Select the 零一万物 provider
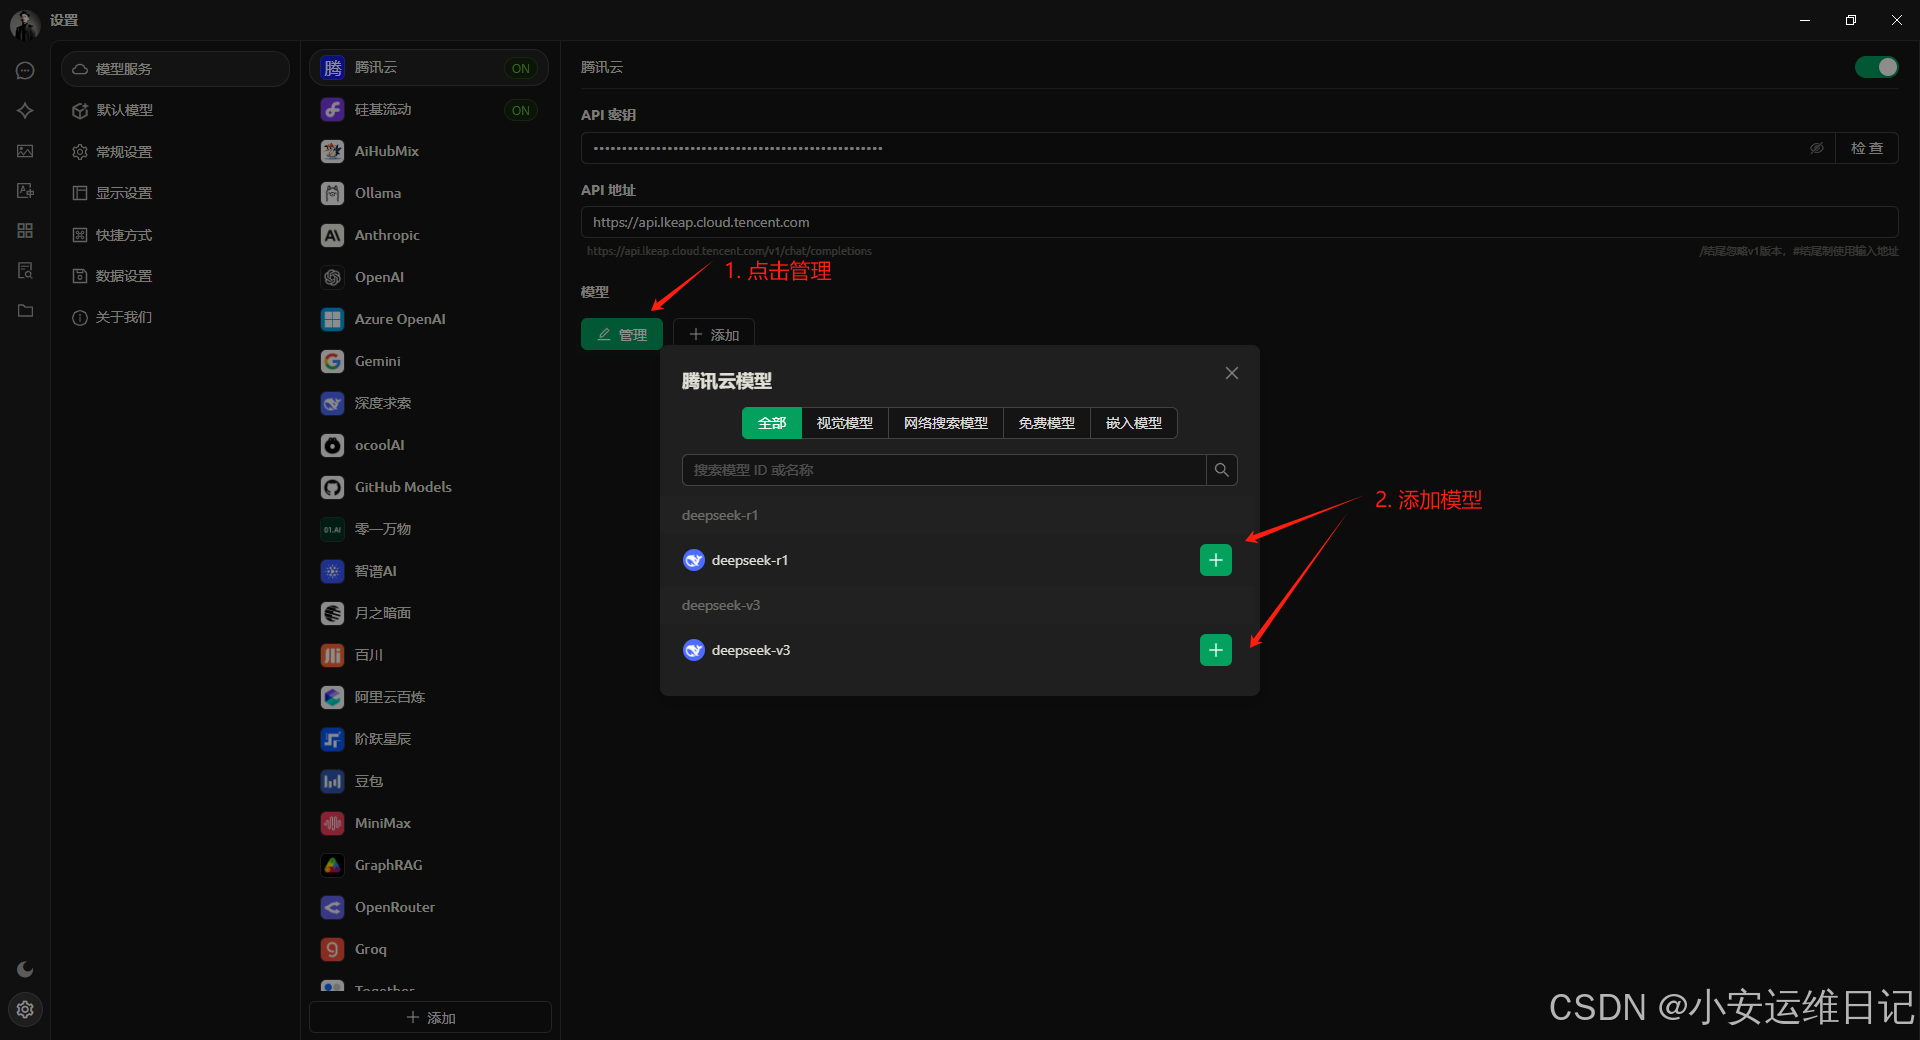 tap(428, 529)
